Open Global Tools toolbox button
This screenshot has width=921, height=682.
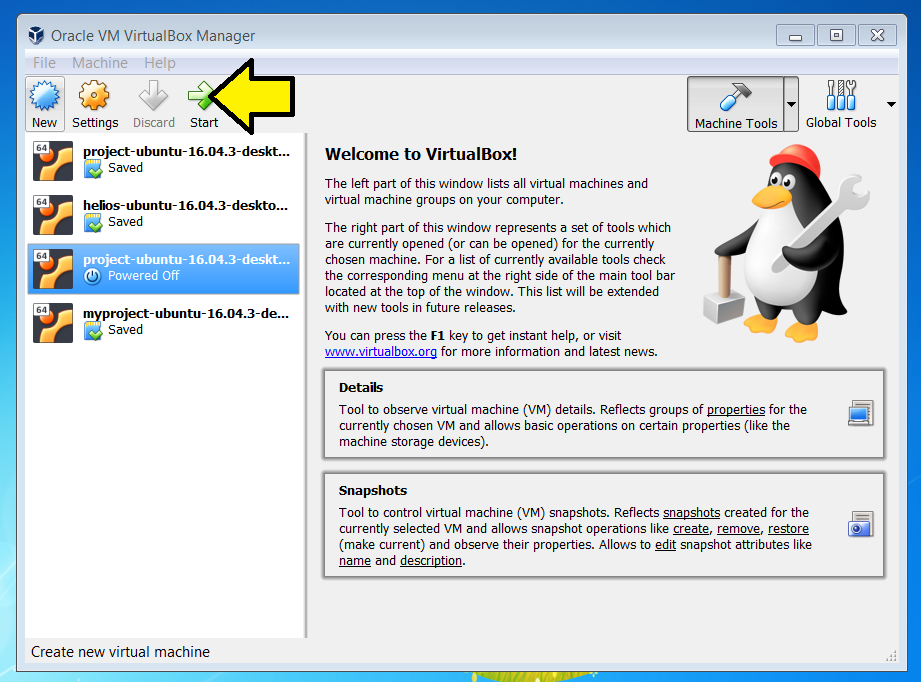[841, 104]
